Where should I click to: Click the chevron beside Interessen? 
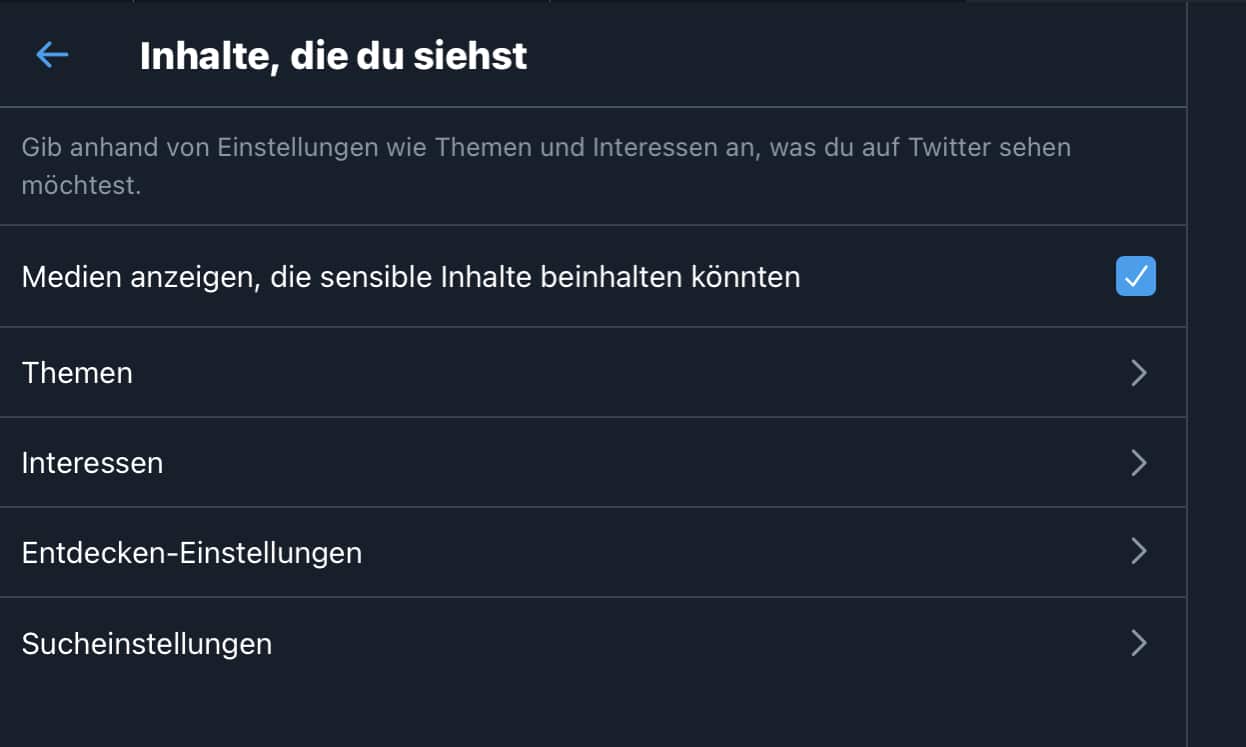1138,463
